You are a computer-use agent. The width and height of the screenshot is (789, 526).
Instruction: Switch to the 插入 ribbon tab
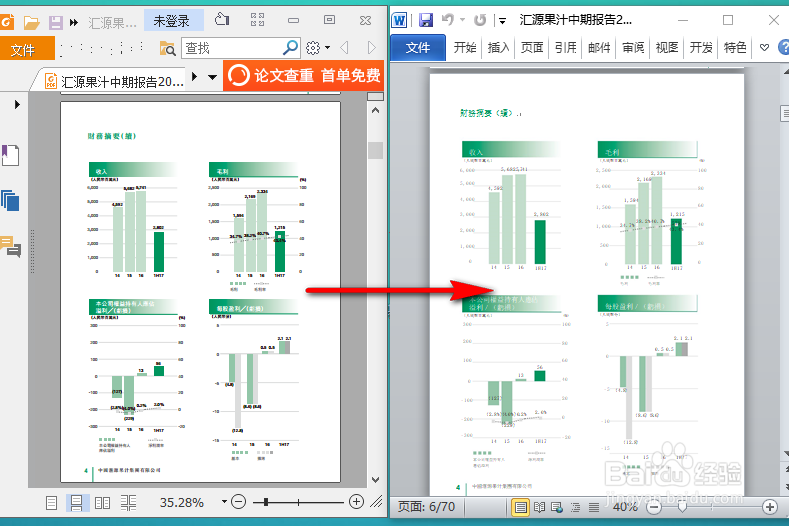click(x=498, y=48)
